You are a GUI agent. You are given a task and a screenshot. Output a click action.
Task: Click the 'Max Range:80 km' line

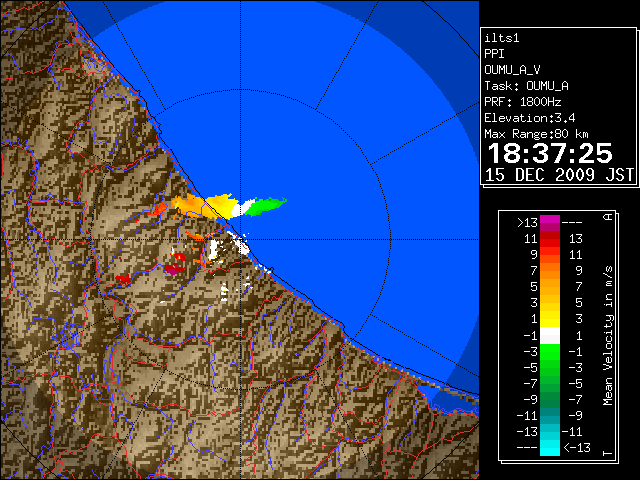(536, 134)
